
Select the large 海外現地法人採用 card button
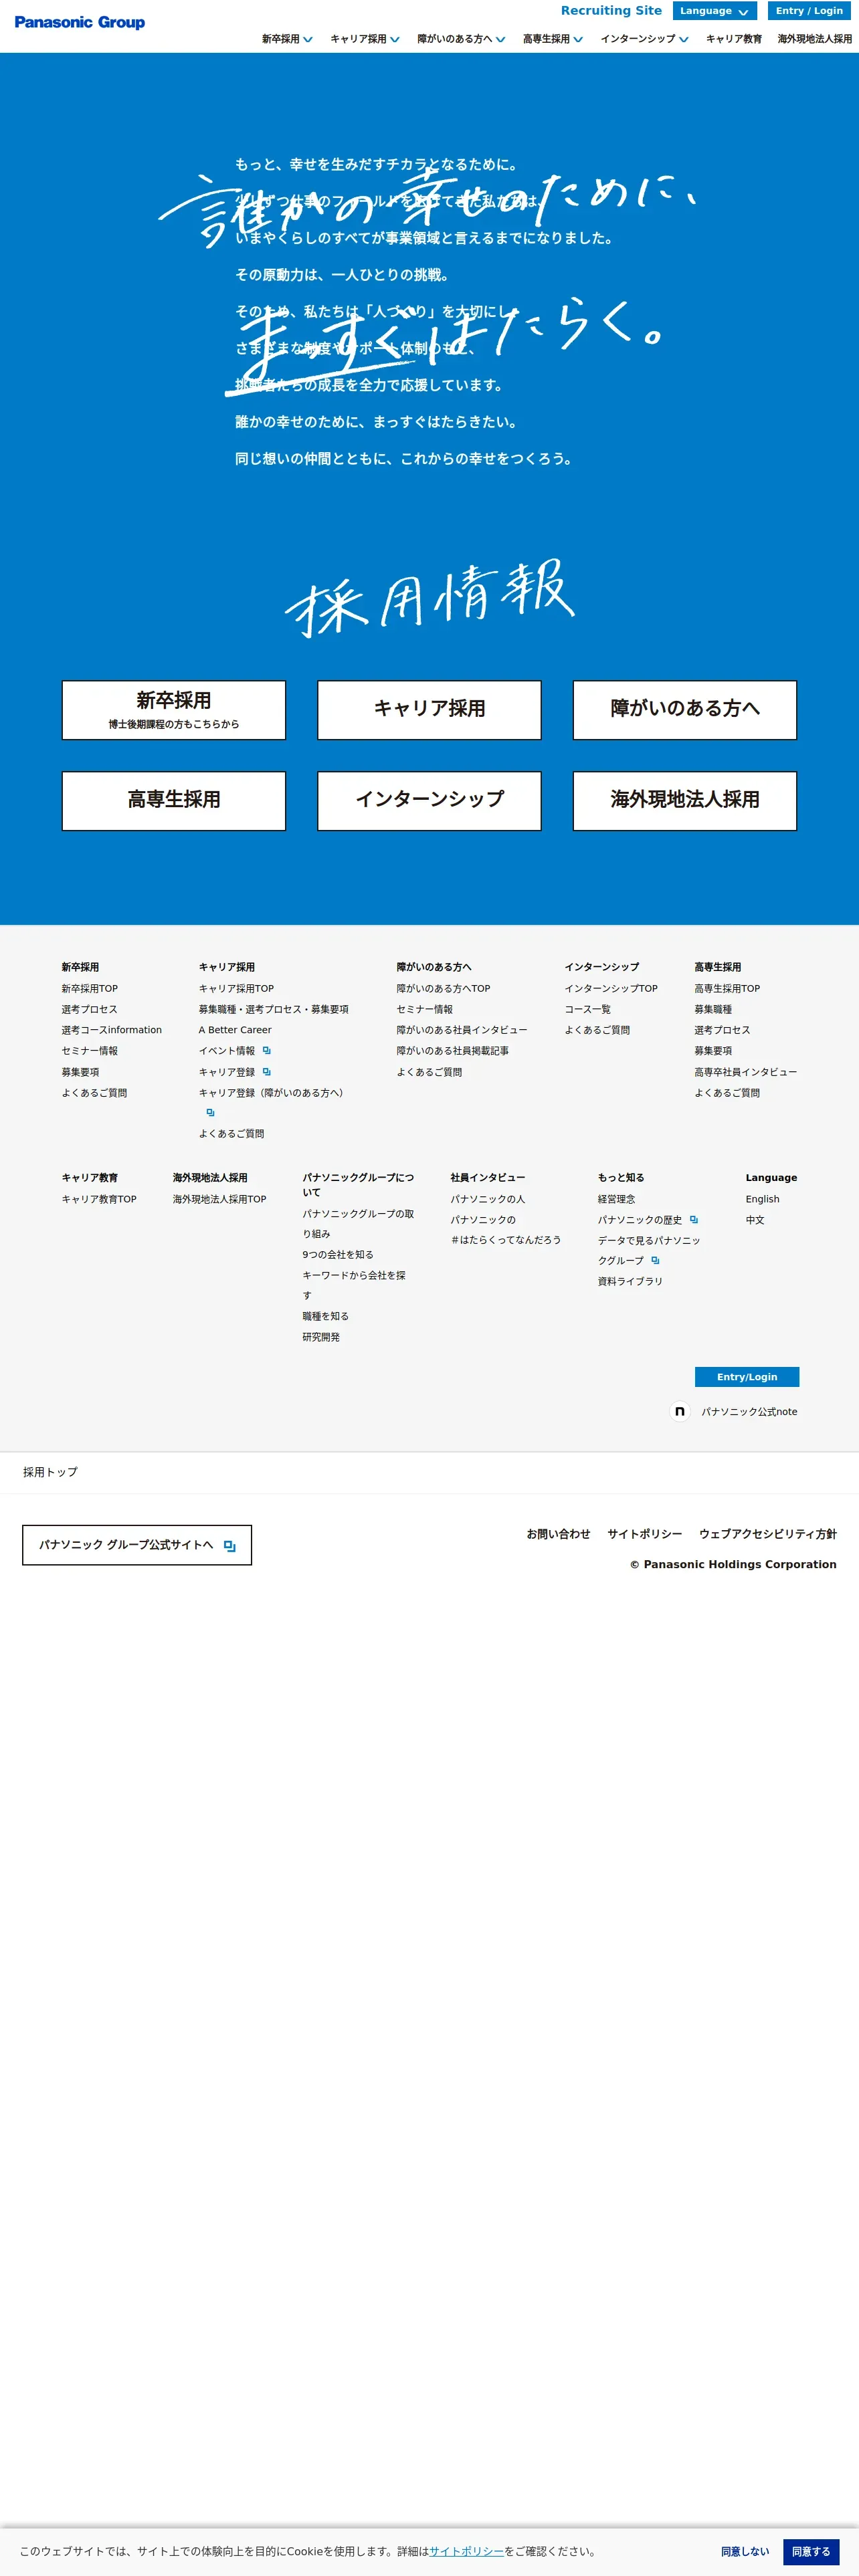[685, 801]
